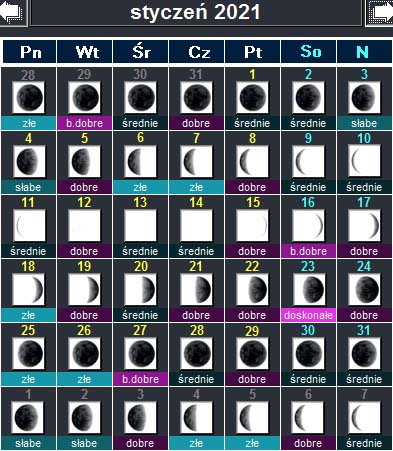
Task: Go to previous month with left arrow
Action: [13, 13]
